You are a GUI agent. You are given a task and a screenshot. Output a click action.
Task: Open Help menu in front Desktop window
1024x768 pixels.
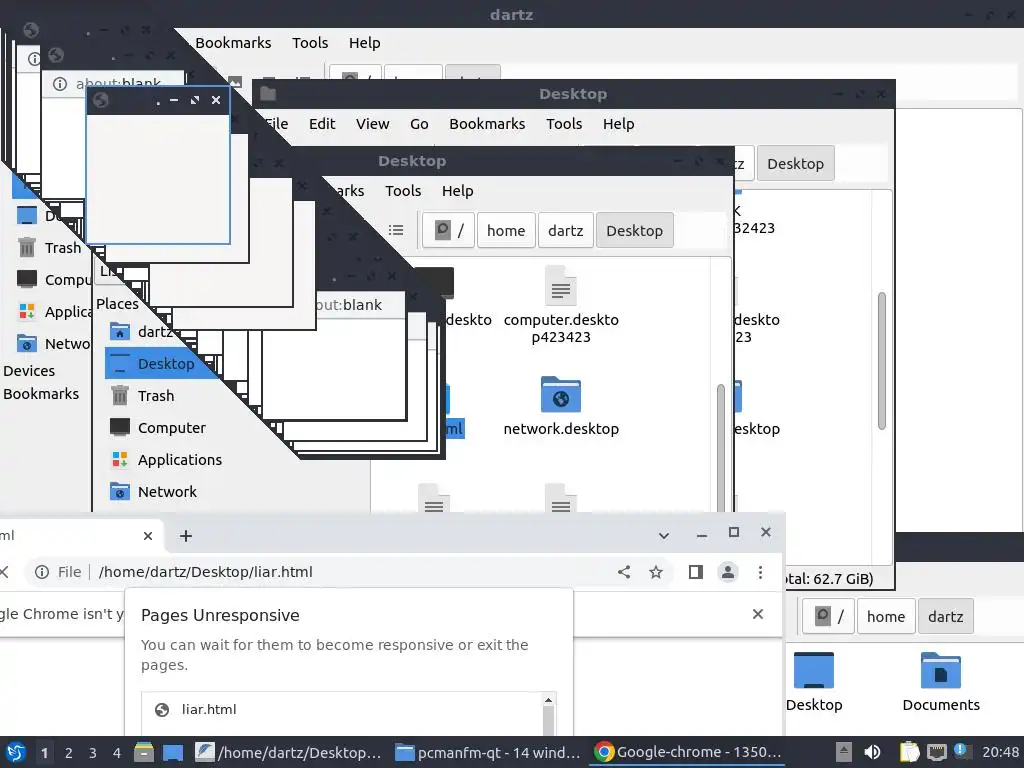pos(457,191)
